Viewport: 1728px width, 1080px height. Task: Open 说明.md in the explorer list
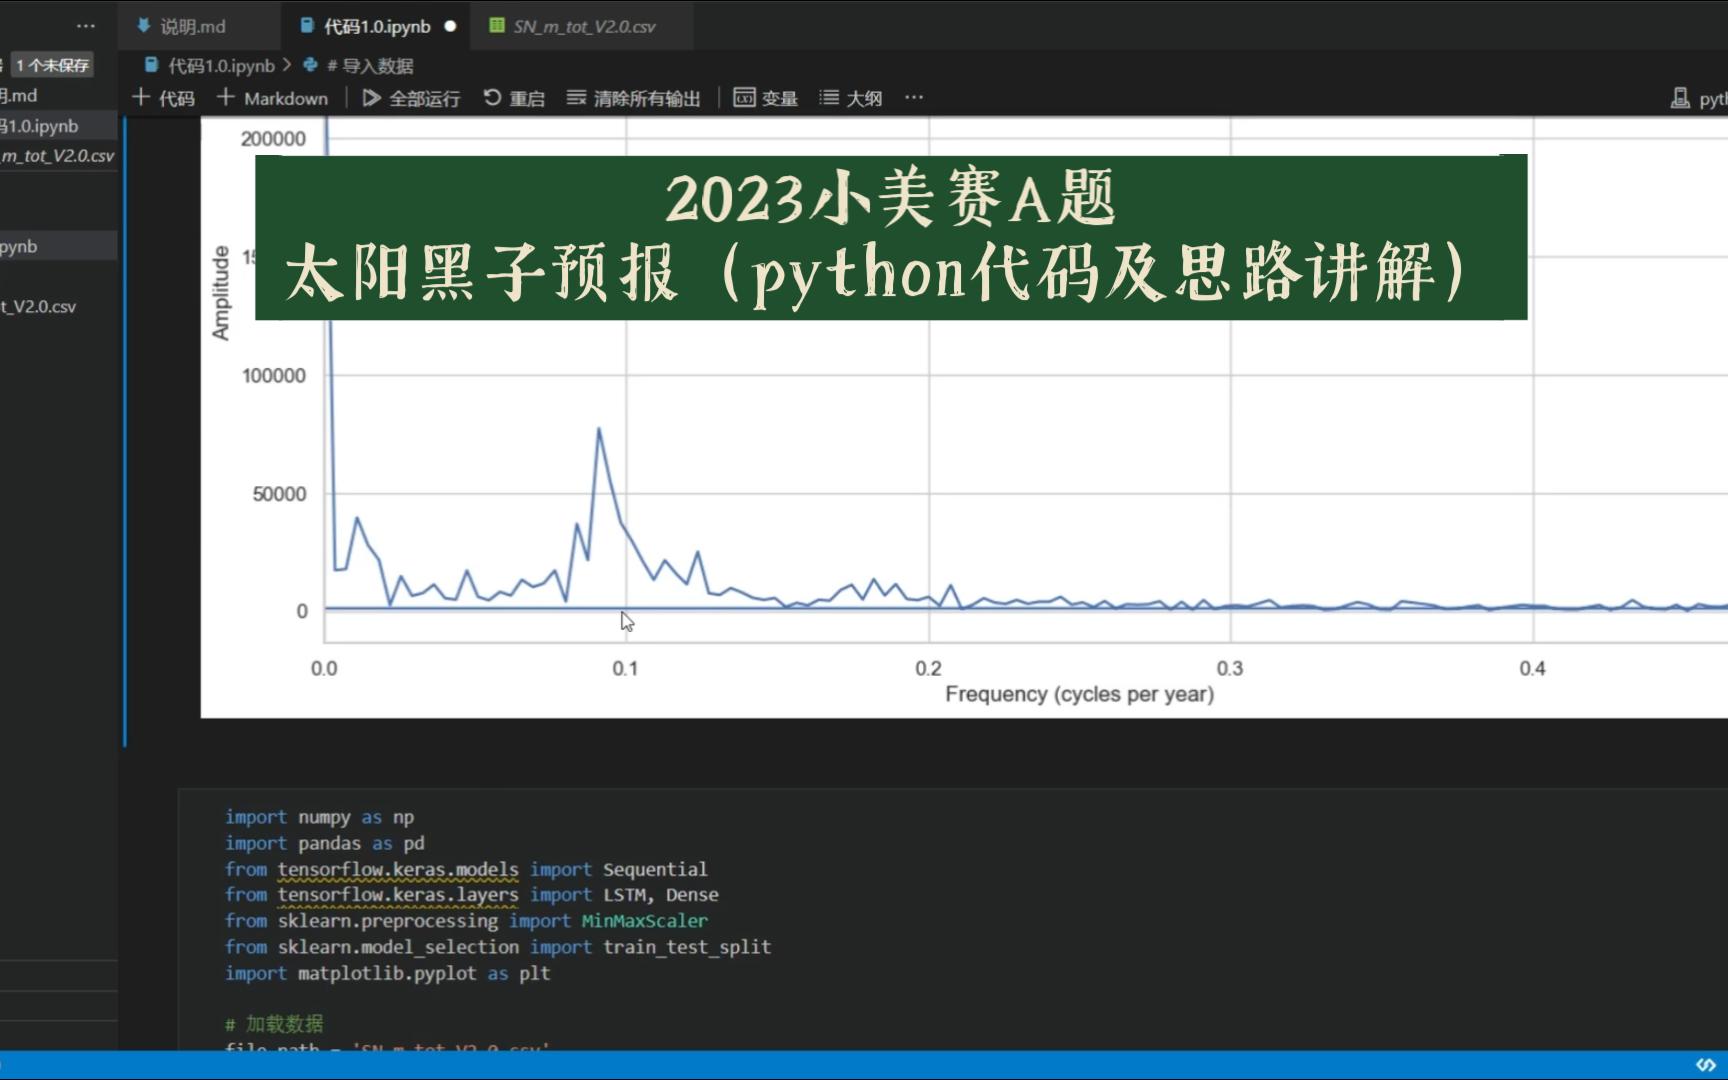pyautogui.click(x=58, y=95)
